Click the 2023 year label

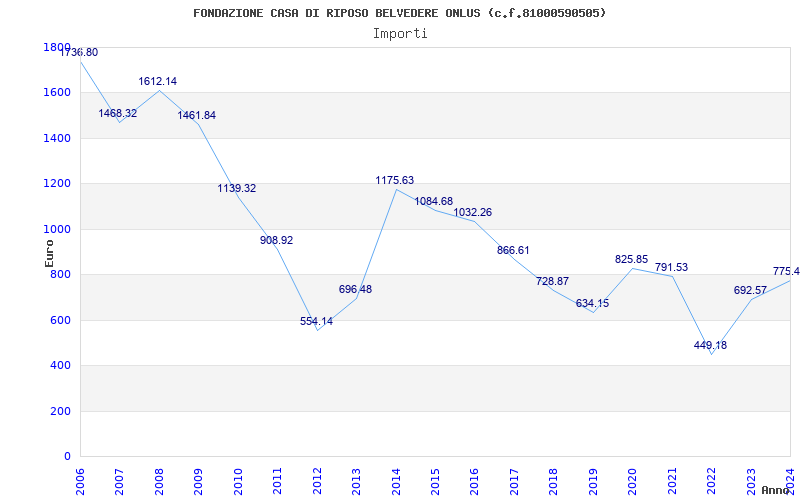tap(751, 481)
